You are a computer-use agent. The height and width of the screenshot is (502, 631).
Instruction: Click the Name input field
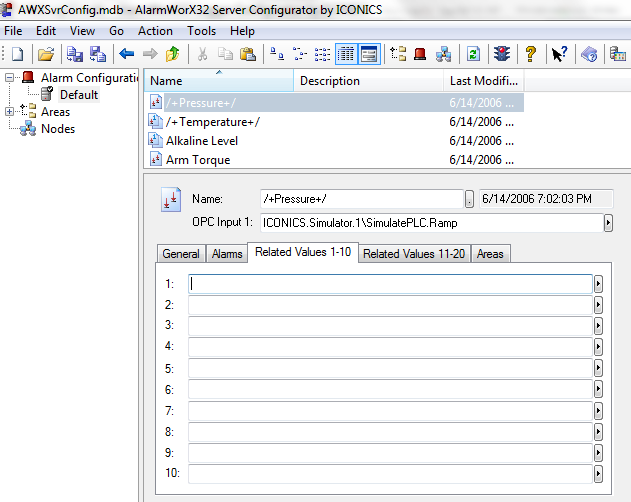[362, 199]
